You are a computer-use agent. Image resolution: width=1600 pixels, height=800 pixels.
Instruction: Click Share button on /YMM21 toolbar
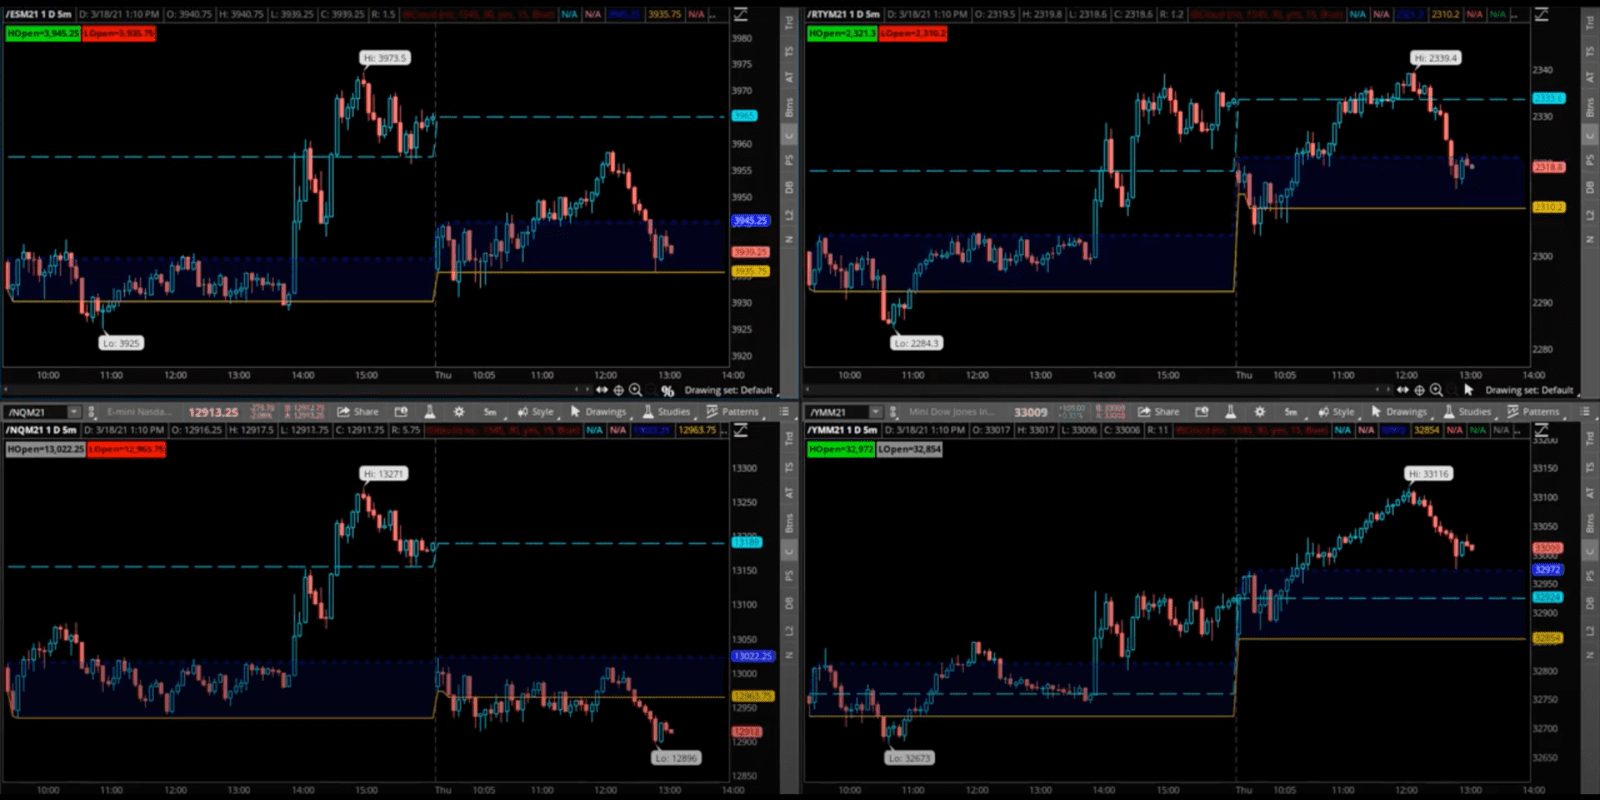(x=1159, y=412)
